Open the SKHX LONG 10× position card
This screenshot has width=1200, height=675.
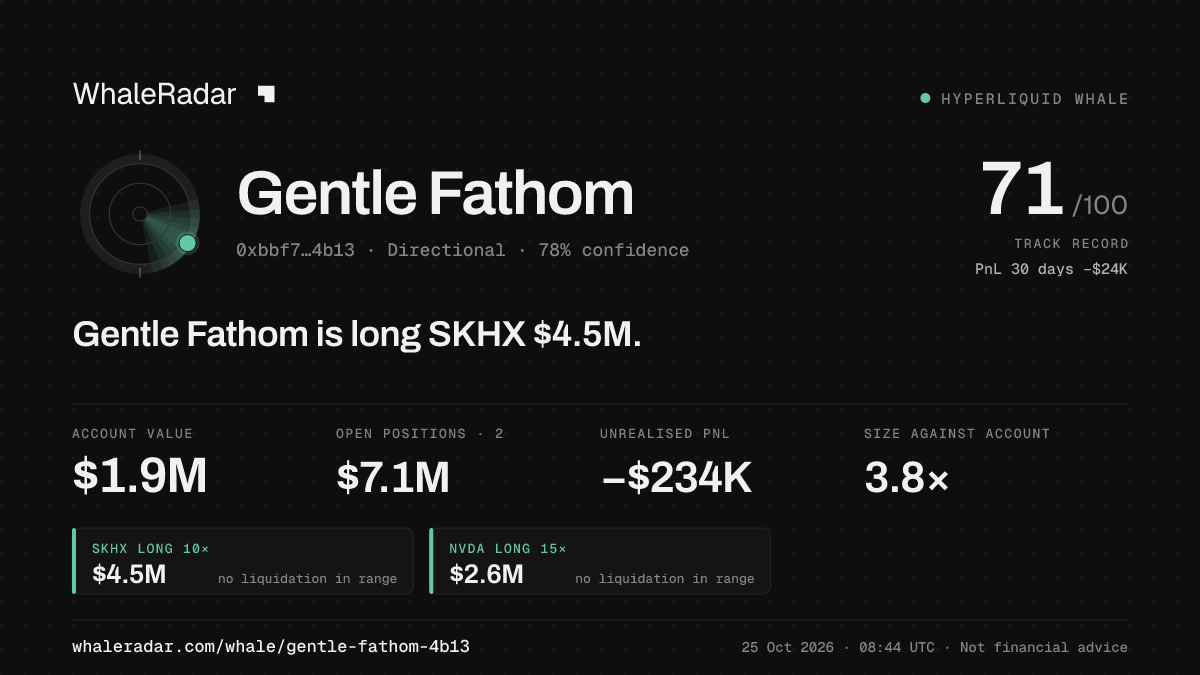[243, 561]
